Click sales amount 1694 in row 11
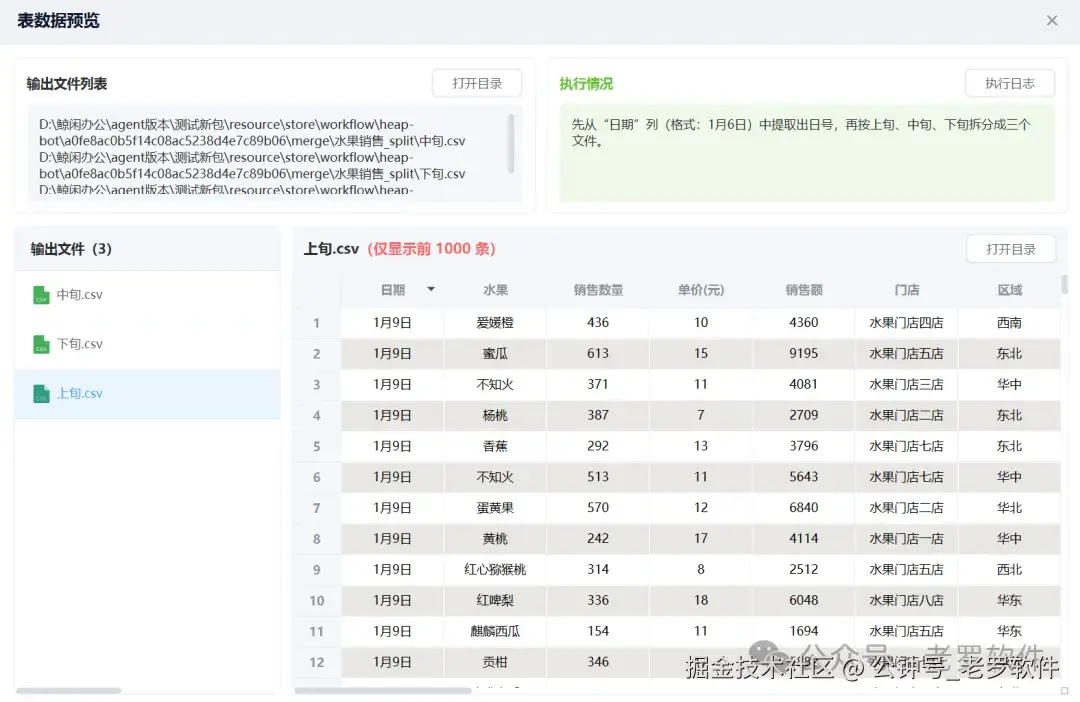 point(804,631)
